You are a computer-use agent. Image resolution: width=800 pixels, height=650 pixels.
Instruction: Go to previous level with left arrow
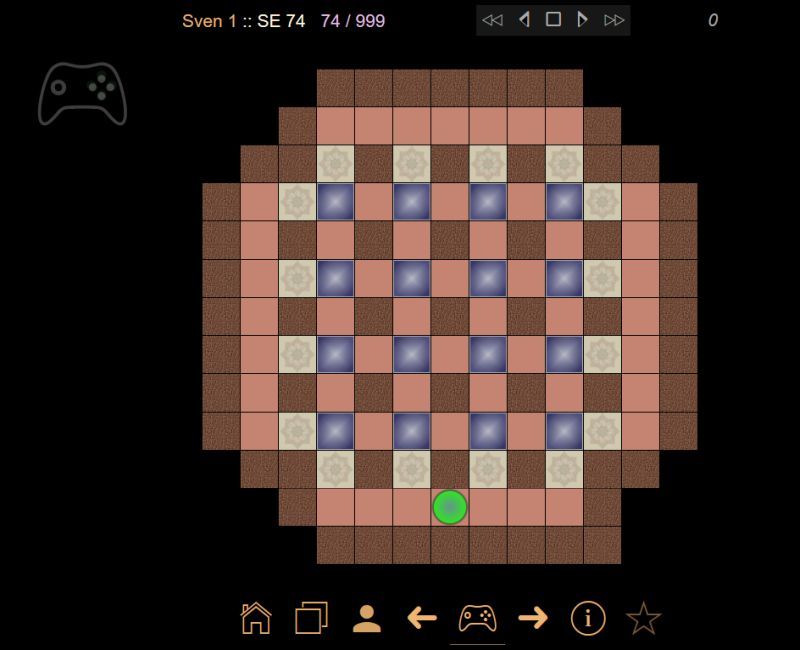(x=422, y=618)
